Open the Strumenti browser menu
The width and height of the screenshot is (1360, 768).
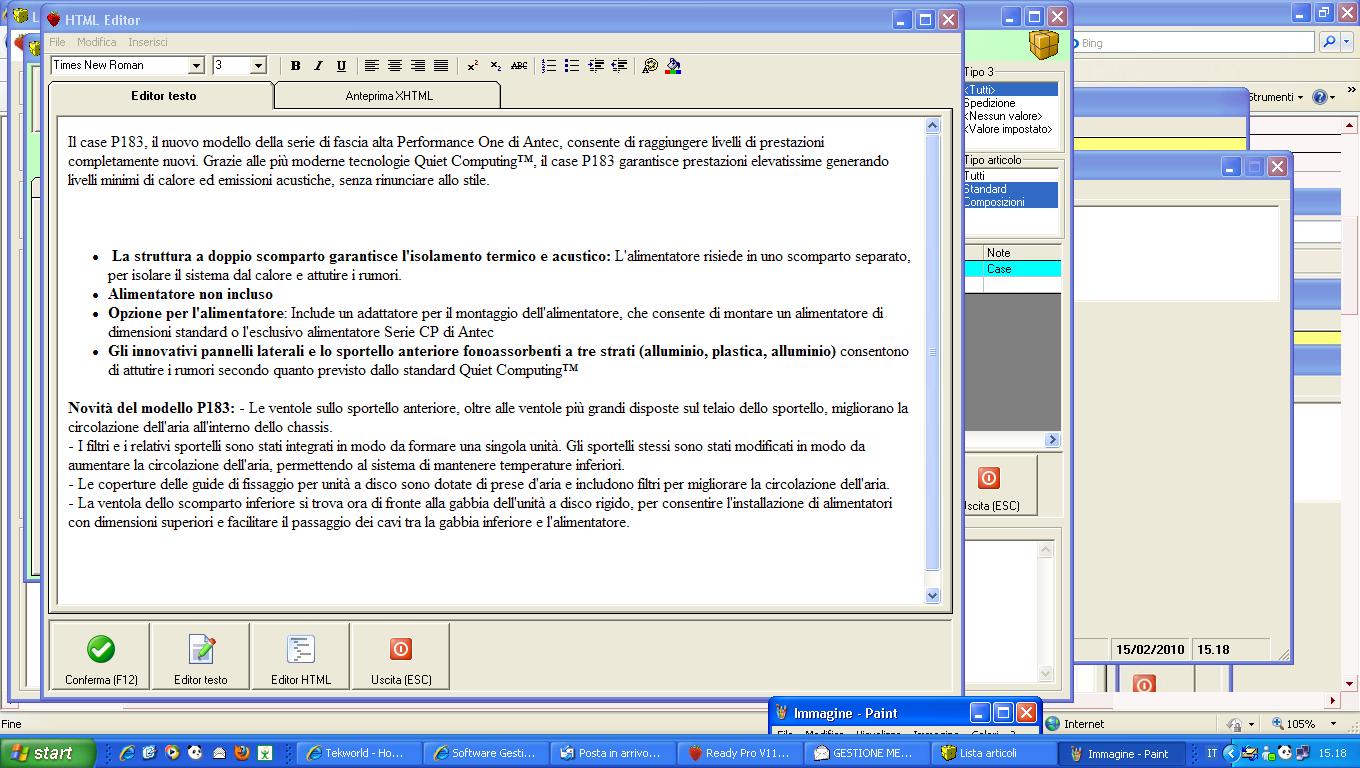tap(1276, 97)
